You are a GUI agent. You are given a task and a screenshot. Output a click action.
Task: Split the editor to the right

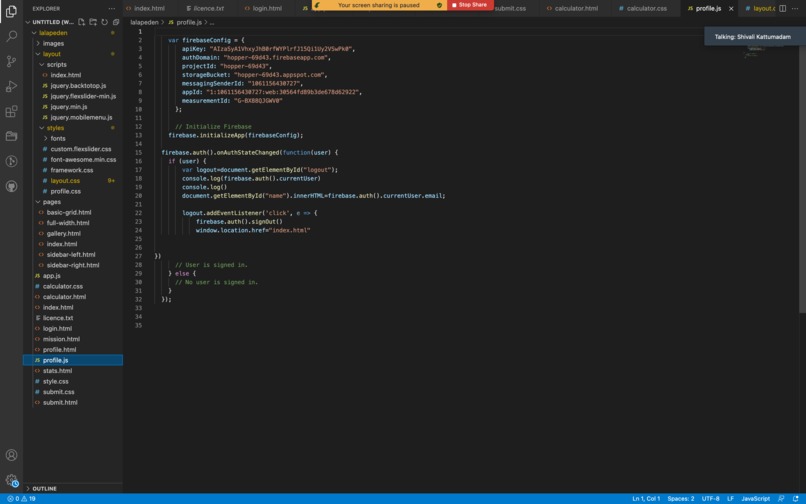pos(782,8)
